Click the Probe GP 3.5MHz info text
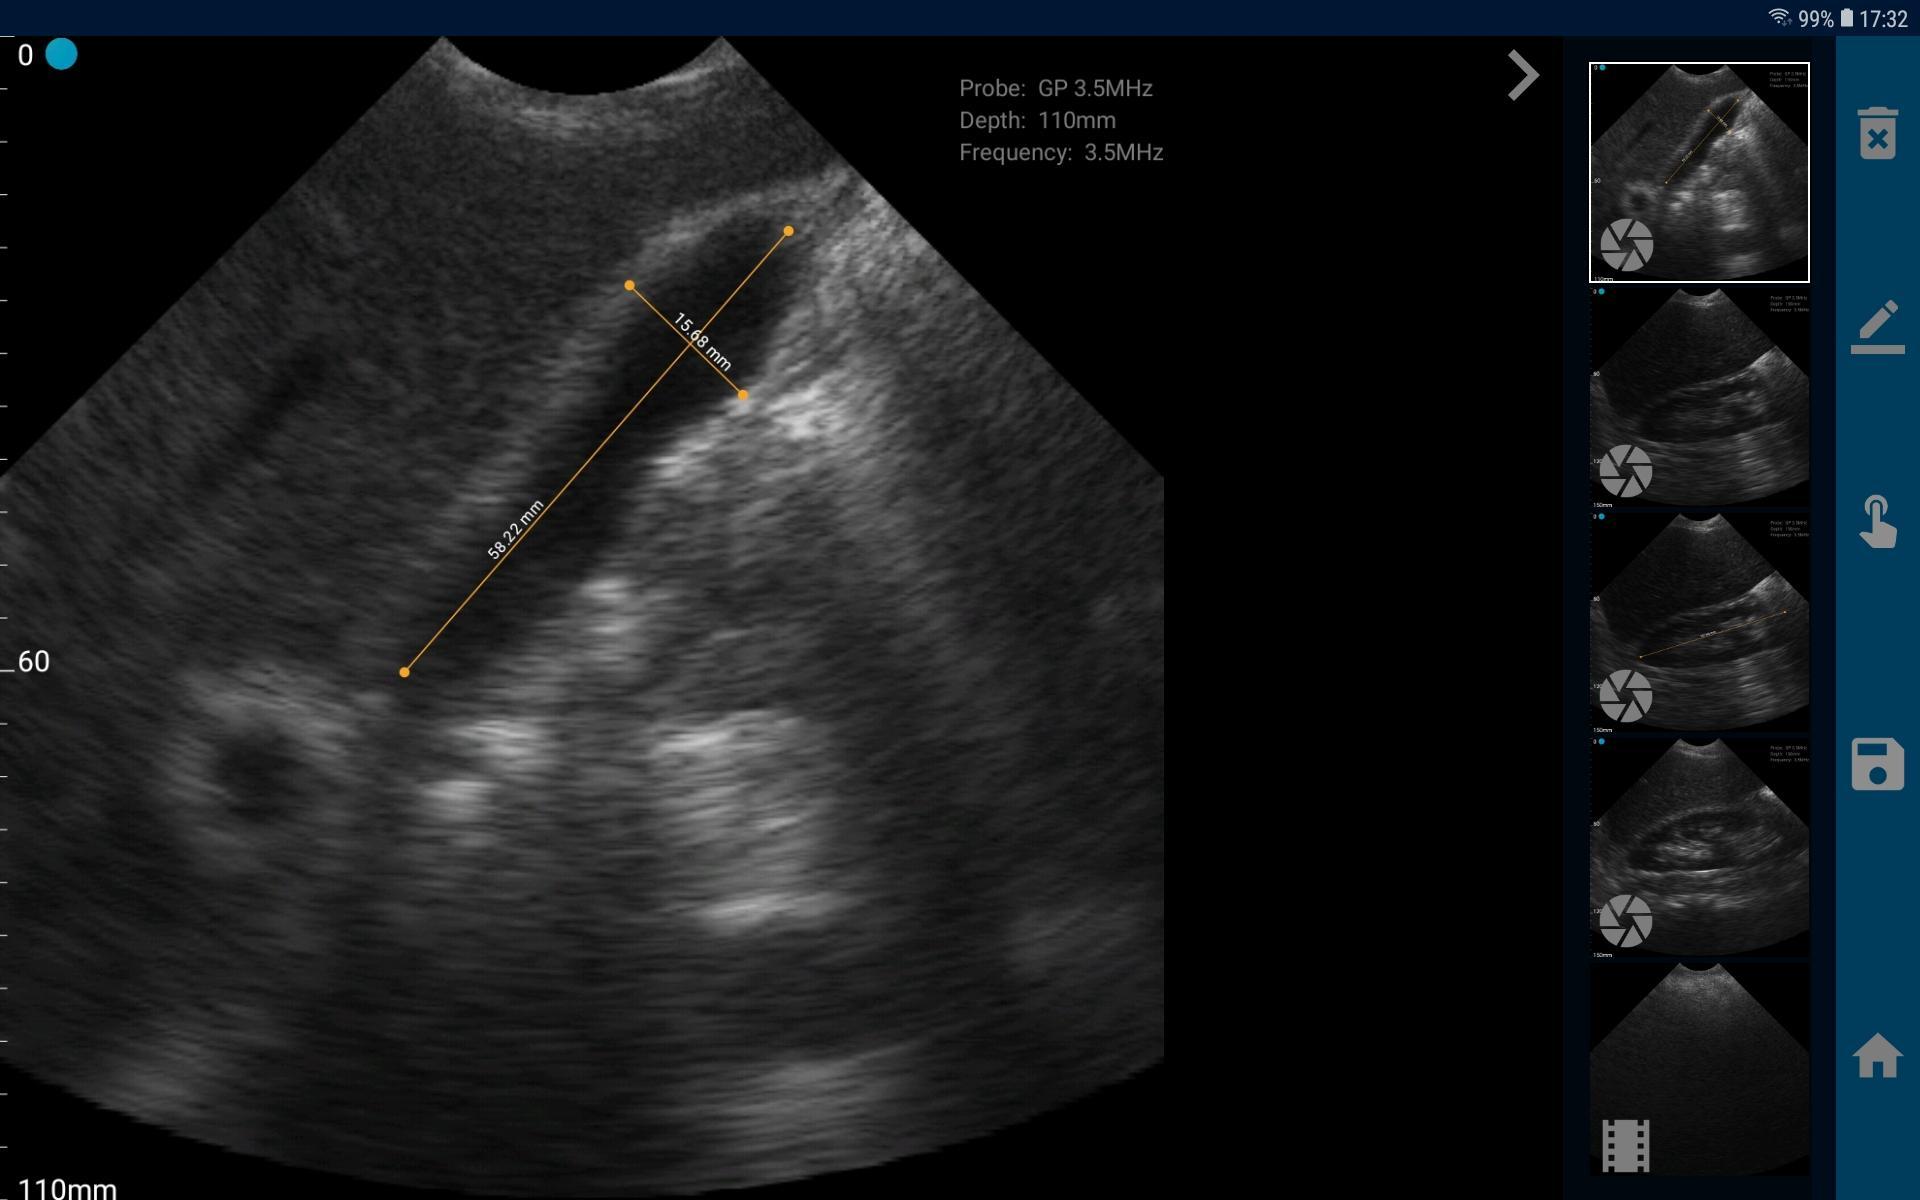The image size is (1920, 1200). [x=1055, y=88]
